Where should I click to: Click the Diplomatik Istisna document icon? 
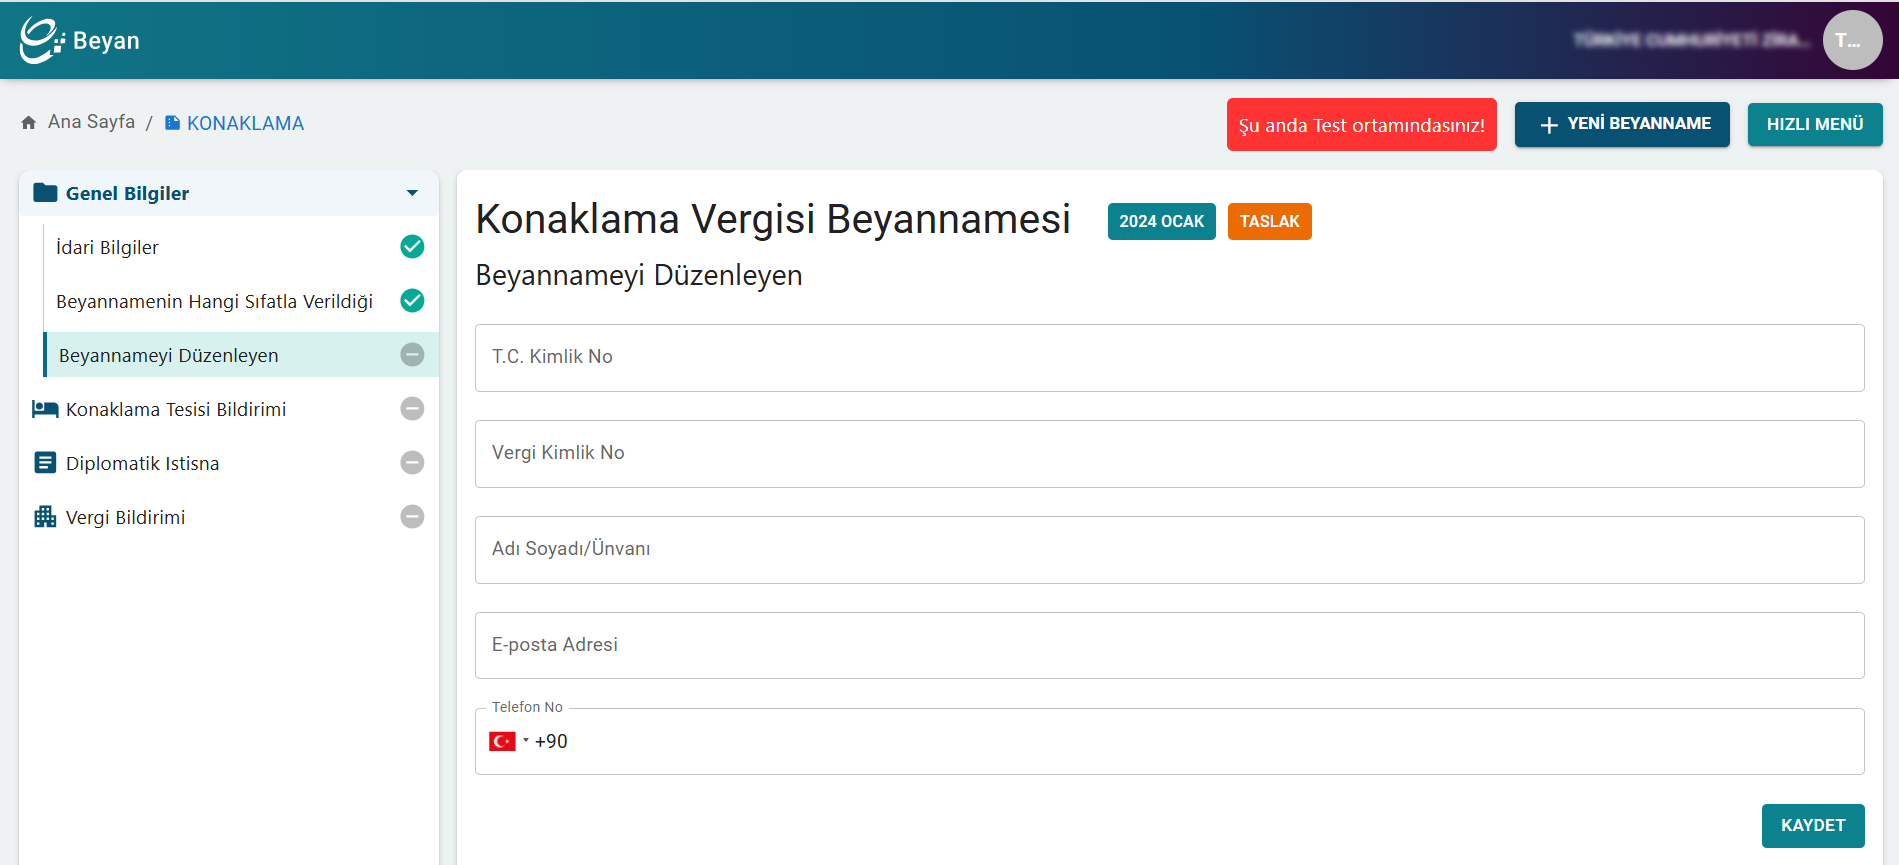[45, 463]
